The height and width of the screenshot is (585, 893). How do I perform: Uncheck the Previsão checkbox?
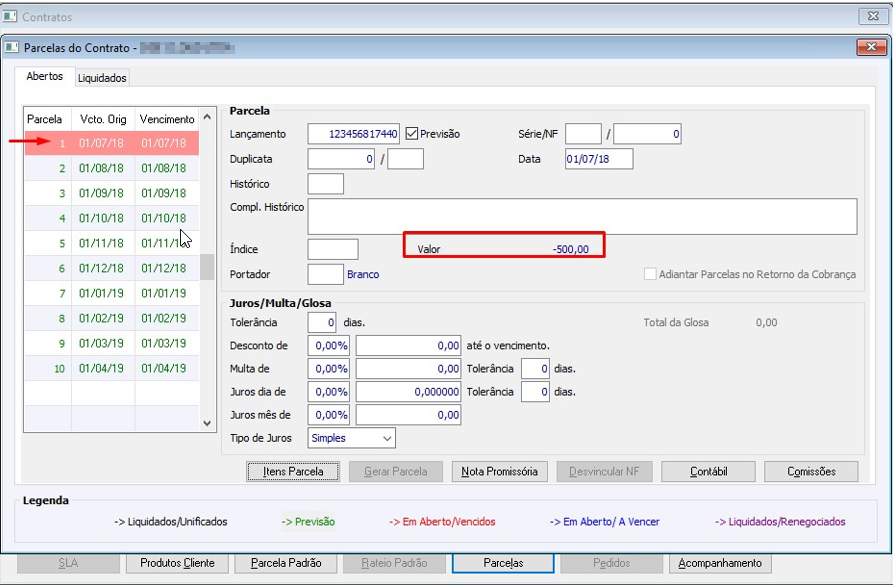click(412, 134)
